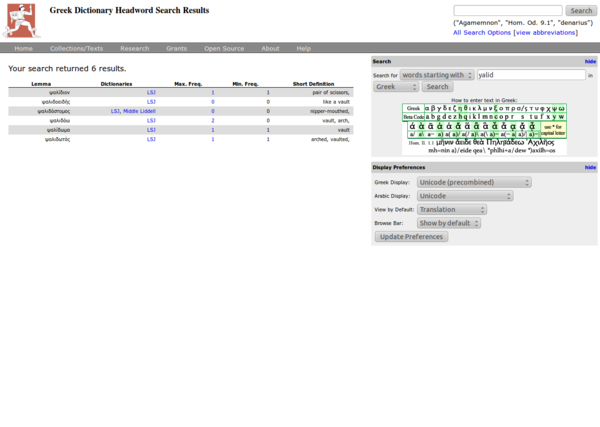Open the Browse Bar dropdown

(x=451, y=223)
